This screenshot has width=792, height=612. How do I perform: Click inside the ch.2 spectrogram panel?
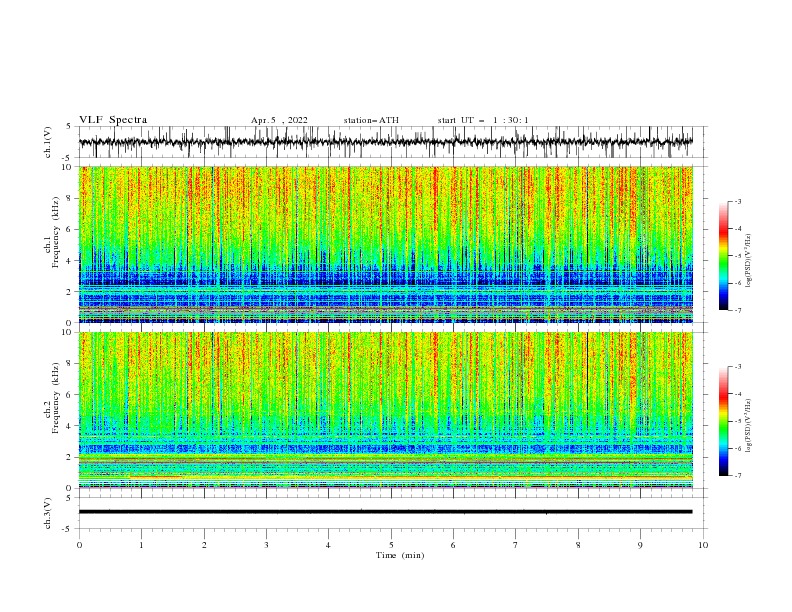[385, 410]
